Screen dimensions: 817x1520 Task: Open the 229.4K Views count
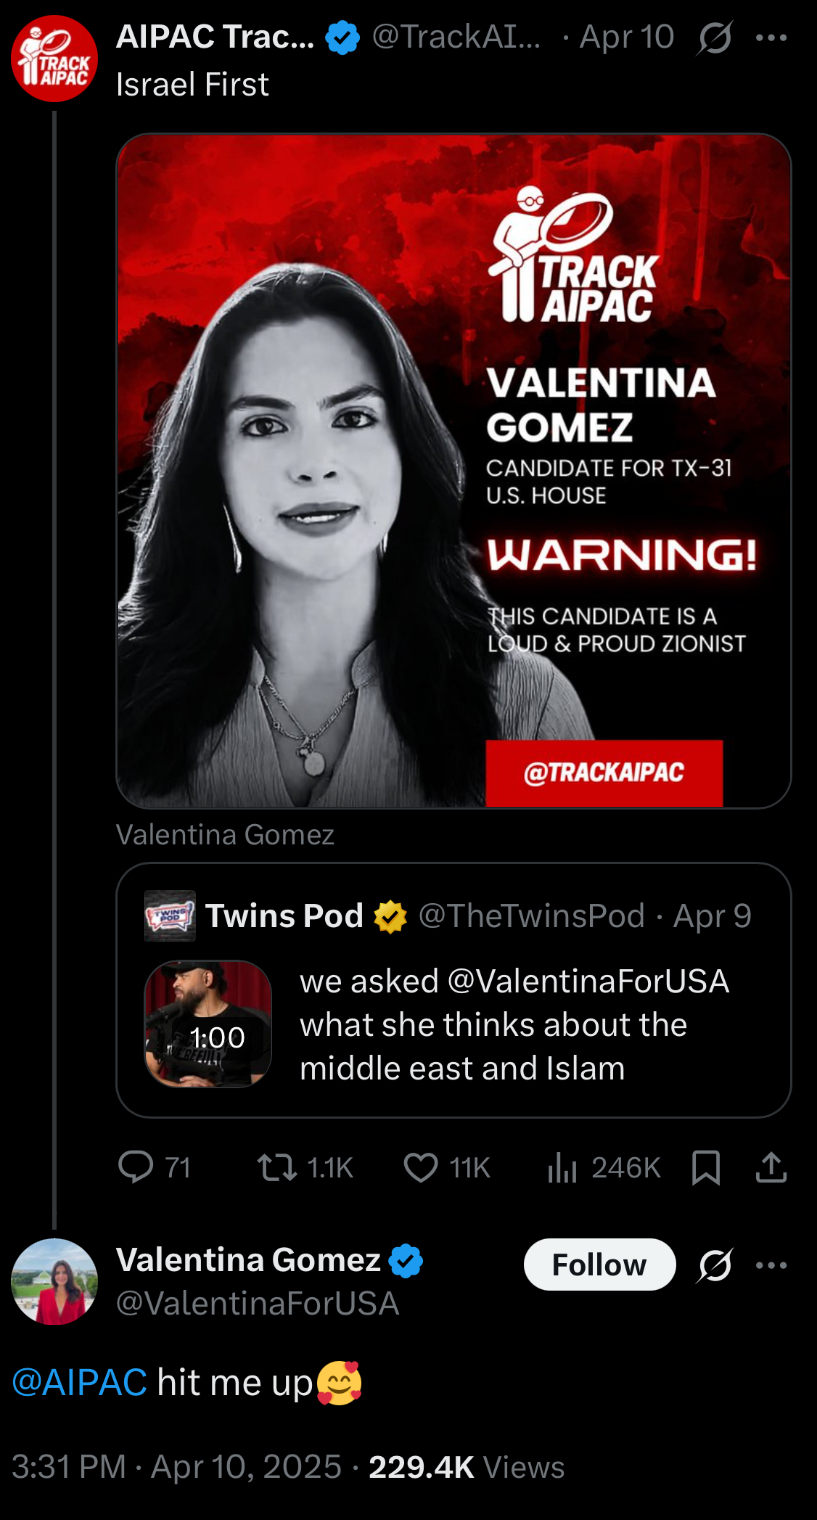[467, 1467]
